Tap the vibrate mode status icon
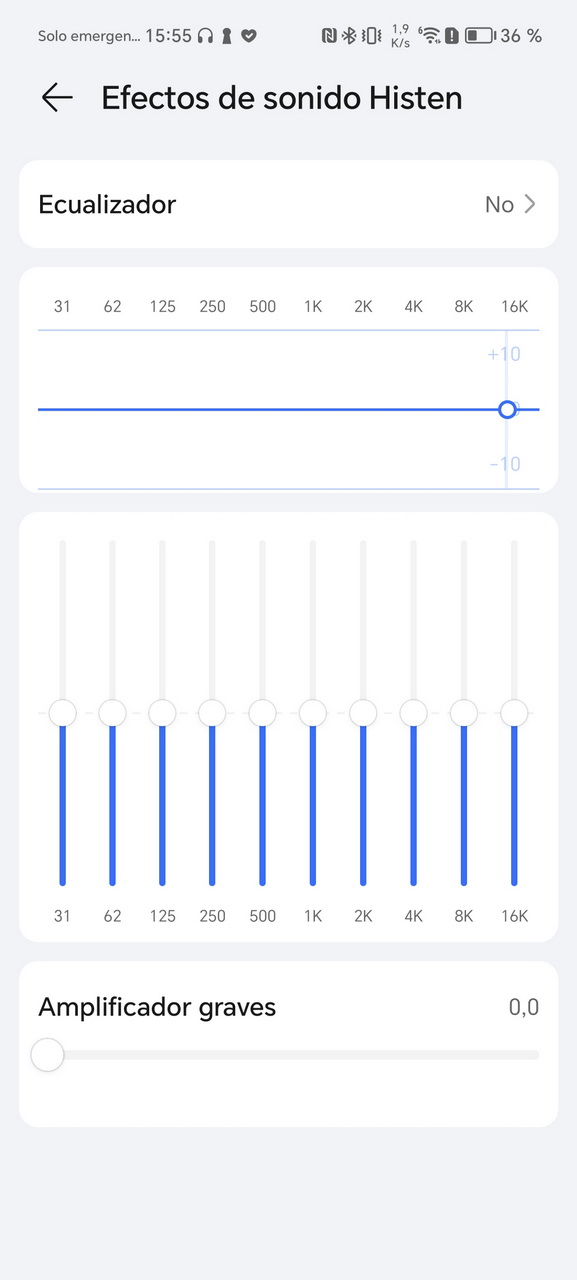 point(371,36)
